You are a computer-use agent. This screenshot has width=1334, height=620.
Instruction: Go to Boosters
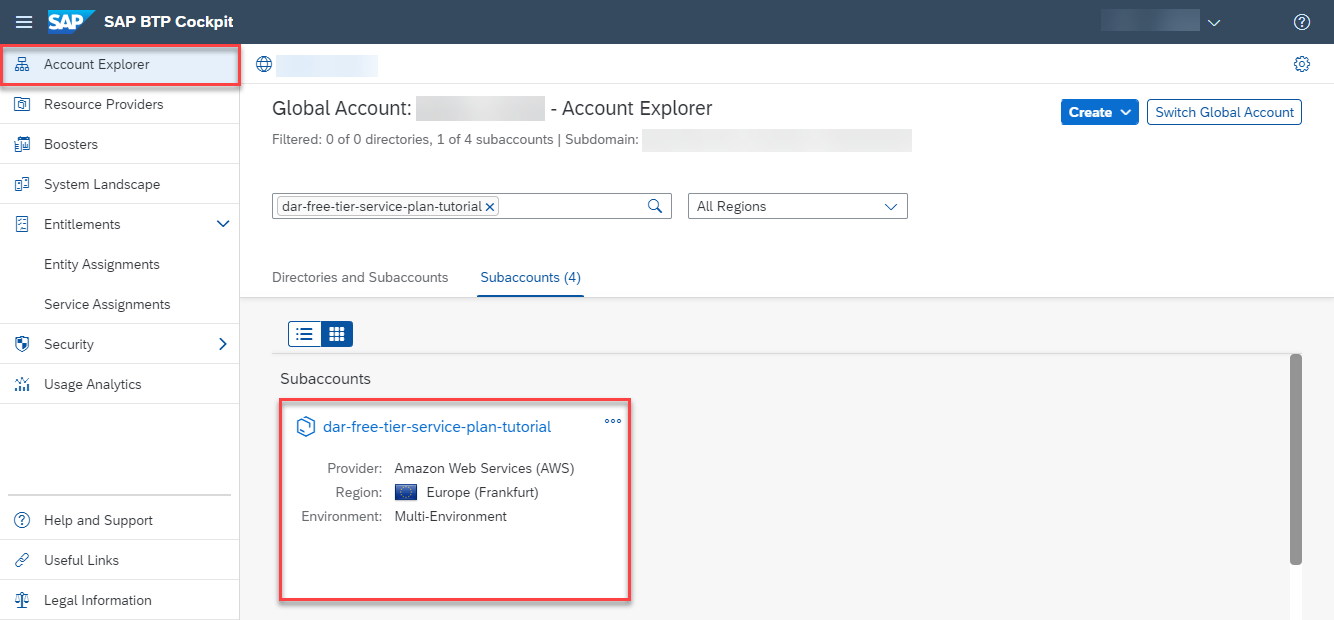120,144
